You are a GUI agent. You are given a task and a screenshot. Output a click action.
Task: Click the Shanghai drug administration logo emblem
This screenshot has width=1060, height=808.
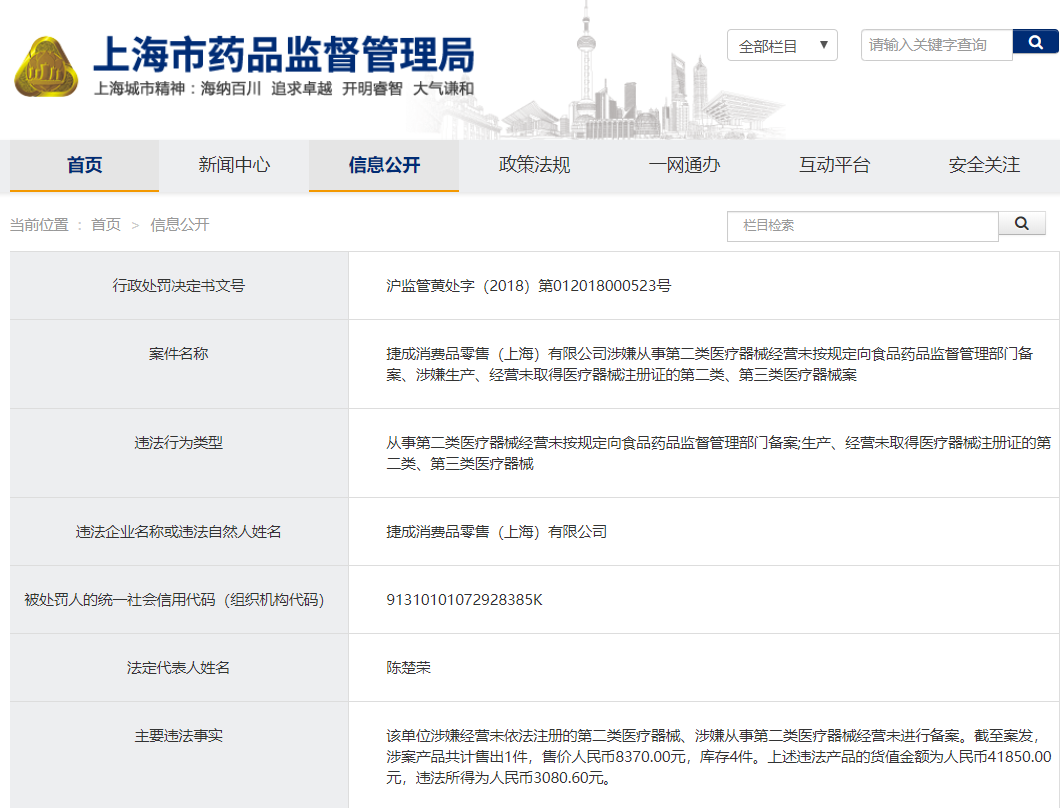click(45, 67)
